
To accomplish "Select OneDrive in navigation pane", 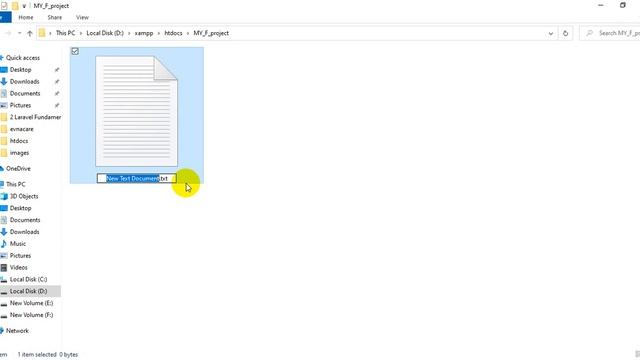I will pos(18,169).
